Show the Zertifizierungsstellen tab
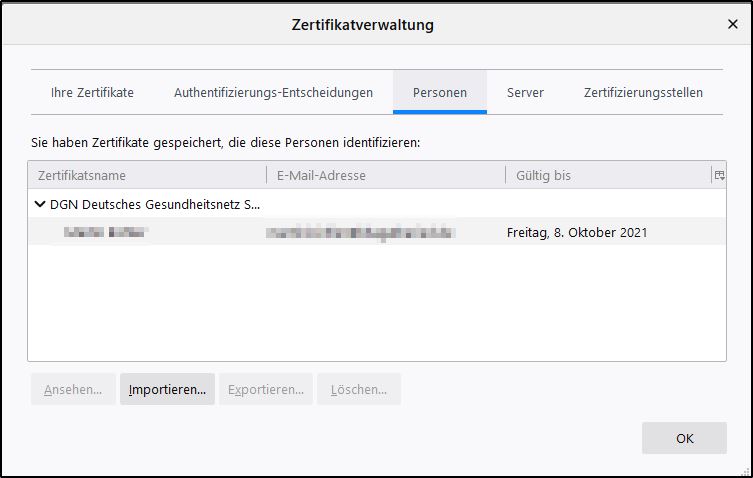The height and width of the screenshot is (478, 753). click(x=643, y=93)
